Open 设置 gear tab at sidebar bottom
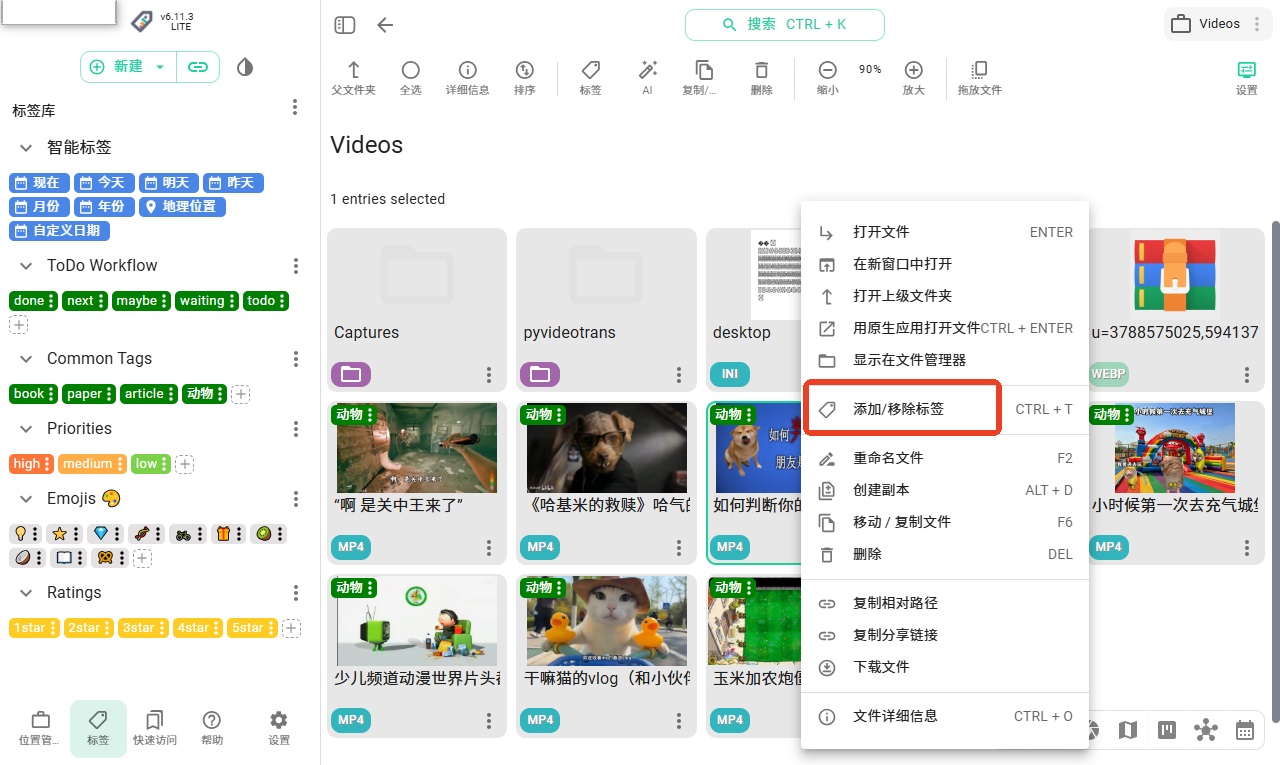Viewport: 1280px width, 765px height. pyautogui.click(x=279, y=729)
